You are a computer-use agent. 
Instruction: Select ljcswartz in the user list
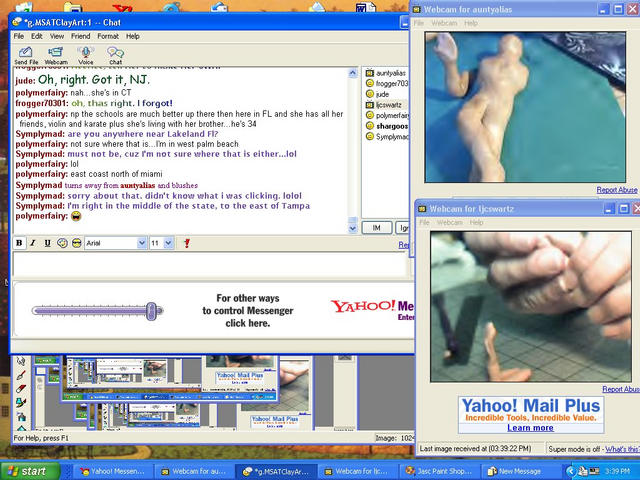tap(384, 105)
